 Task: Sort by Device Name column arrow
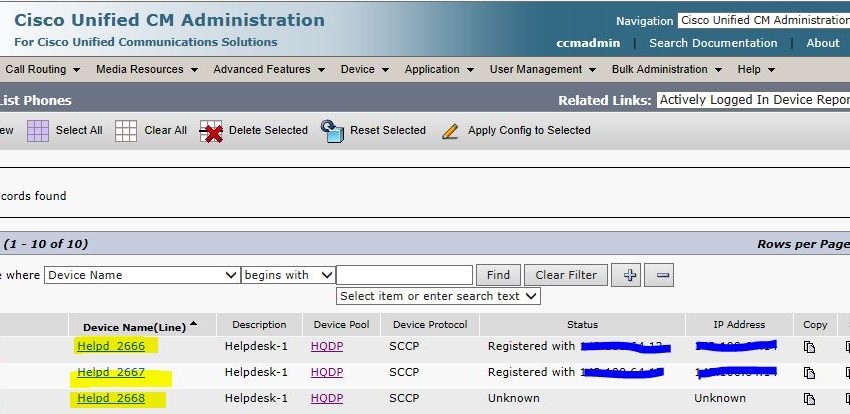pos(193,324)
